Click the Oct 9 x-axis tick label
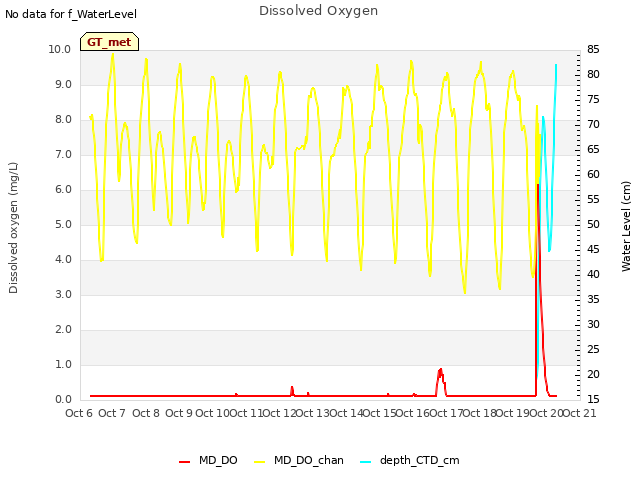This screenshot has height=480, width=640. point(179,413)
